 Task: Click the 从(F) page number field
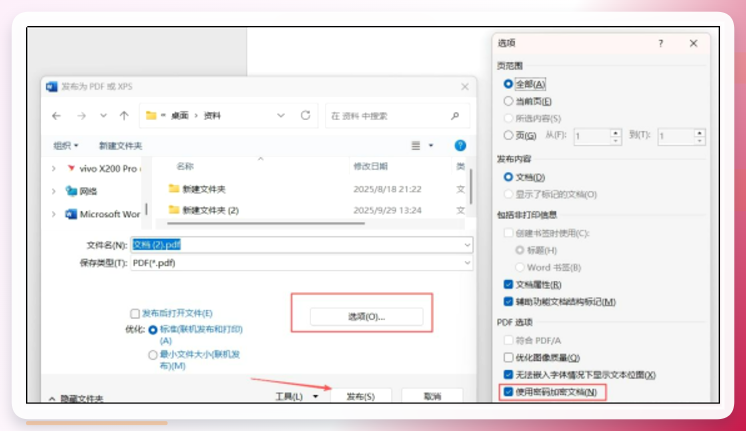pyautogui.click(x=592, y=137)
